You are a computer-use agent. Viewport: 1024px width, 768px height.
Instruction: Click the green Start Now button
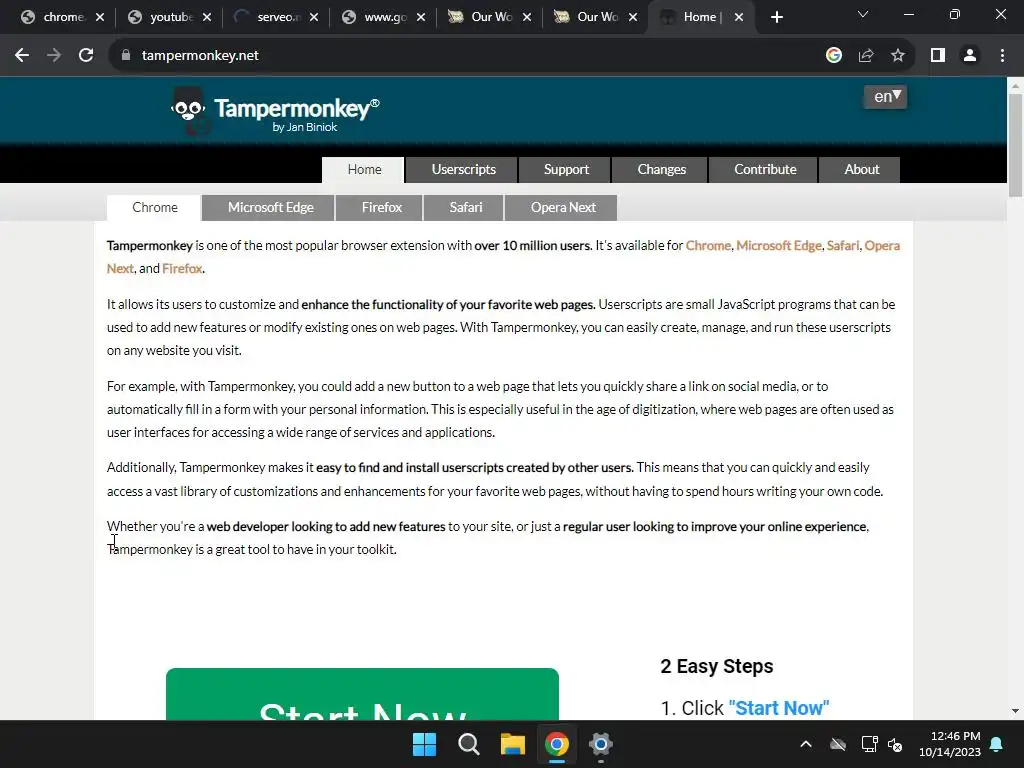click(x=362, y=694)
